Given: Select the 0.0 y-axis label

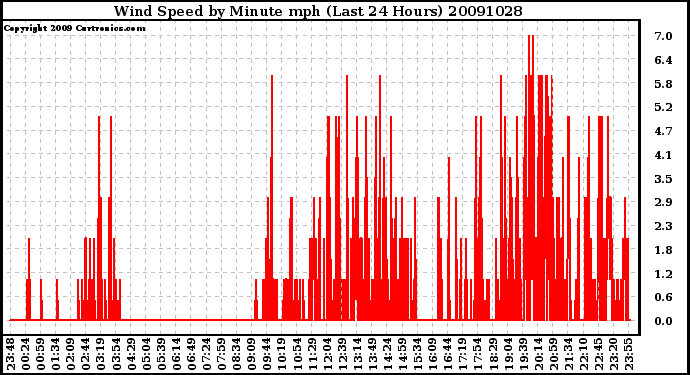Looking at the screenshot, I should click(663, 321).
